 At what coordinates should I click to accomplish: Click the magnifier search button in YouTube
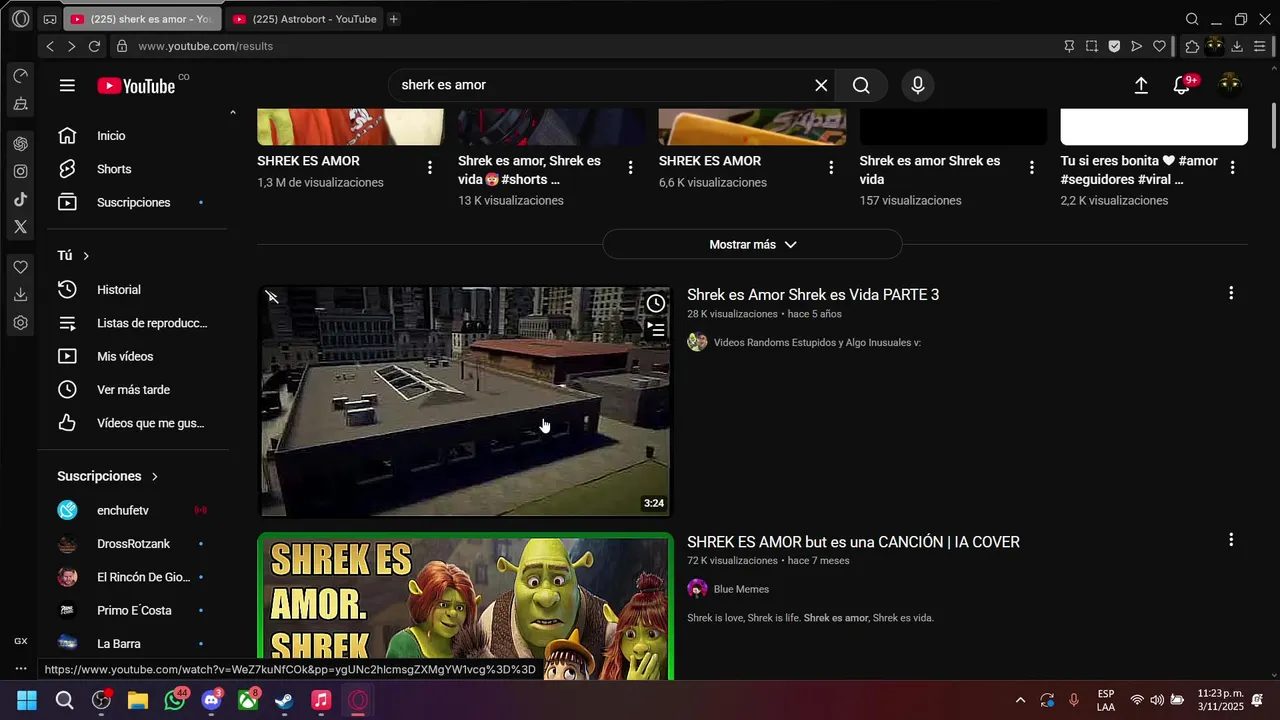861,85
